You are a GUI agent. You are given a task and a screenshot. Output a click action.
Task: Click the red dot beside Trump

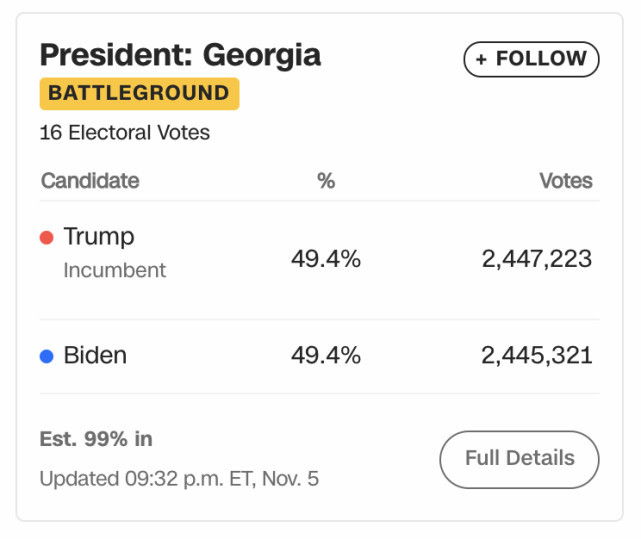tap(46, 238)
